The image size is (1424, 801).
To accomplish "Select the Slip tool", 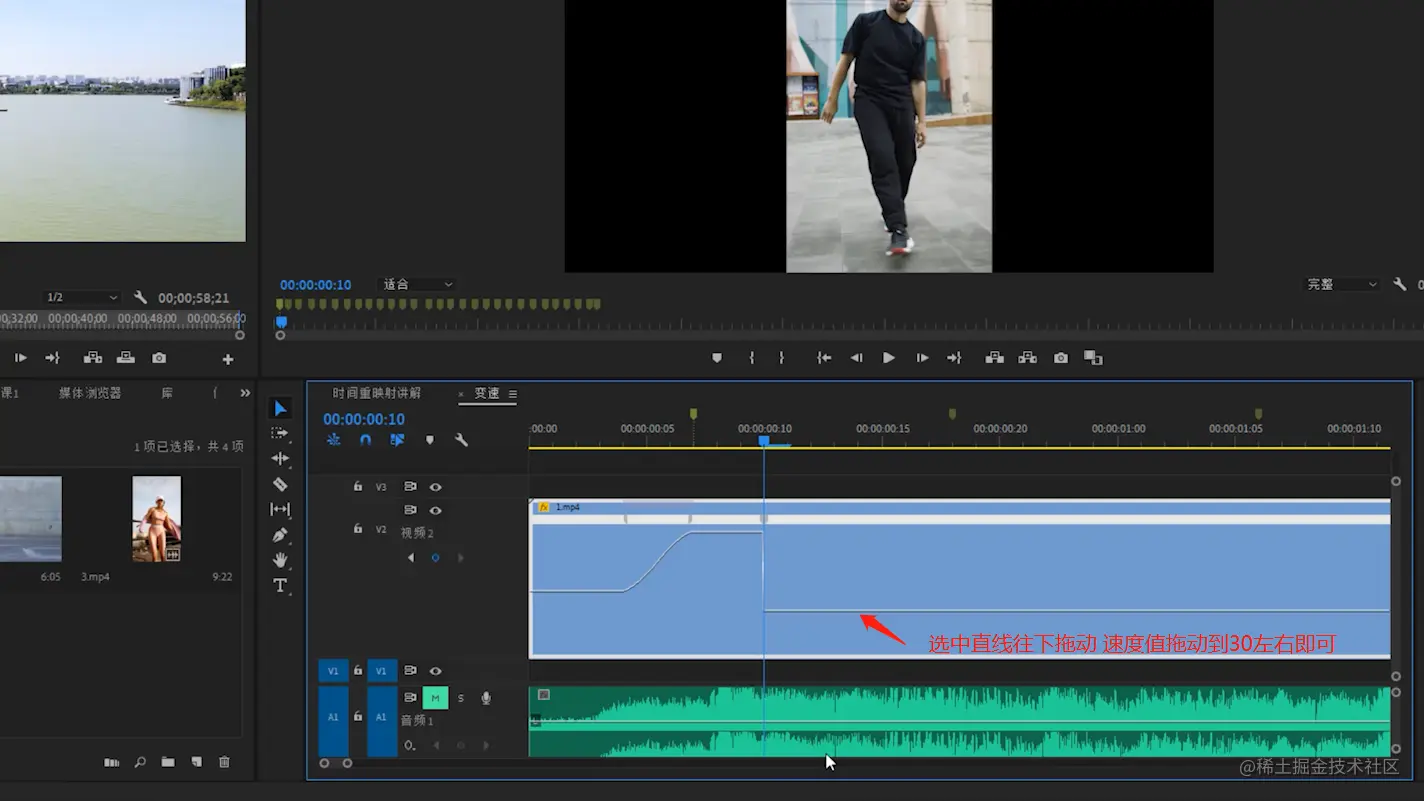I will coord(280,509).
